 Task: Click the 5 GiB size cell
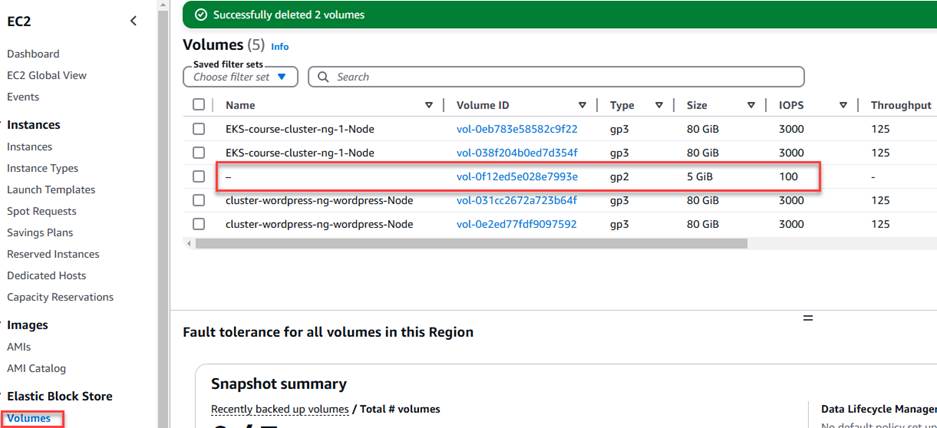700,177
